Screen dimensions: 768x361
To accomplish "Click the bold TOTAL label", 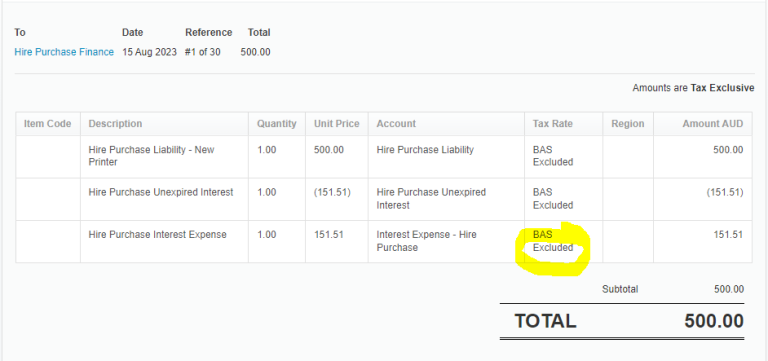I will [x=545, y=321].
